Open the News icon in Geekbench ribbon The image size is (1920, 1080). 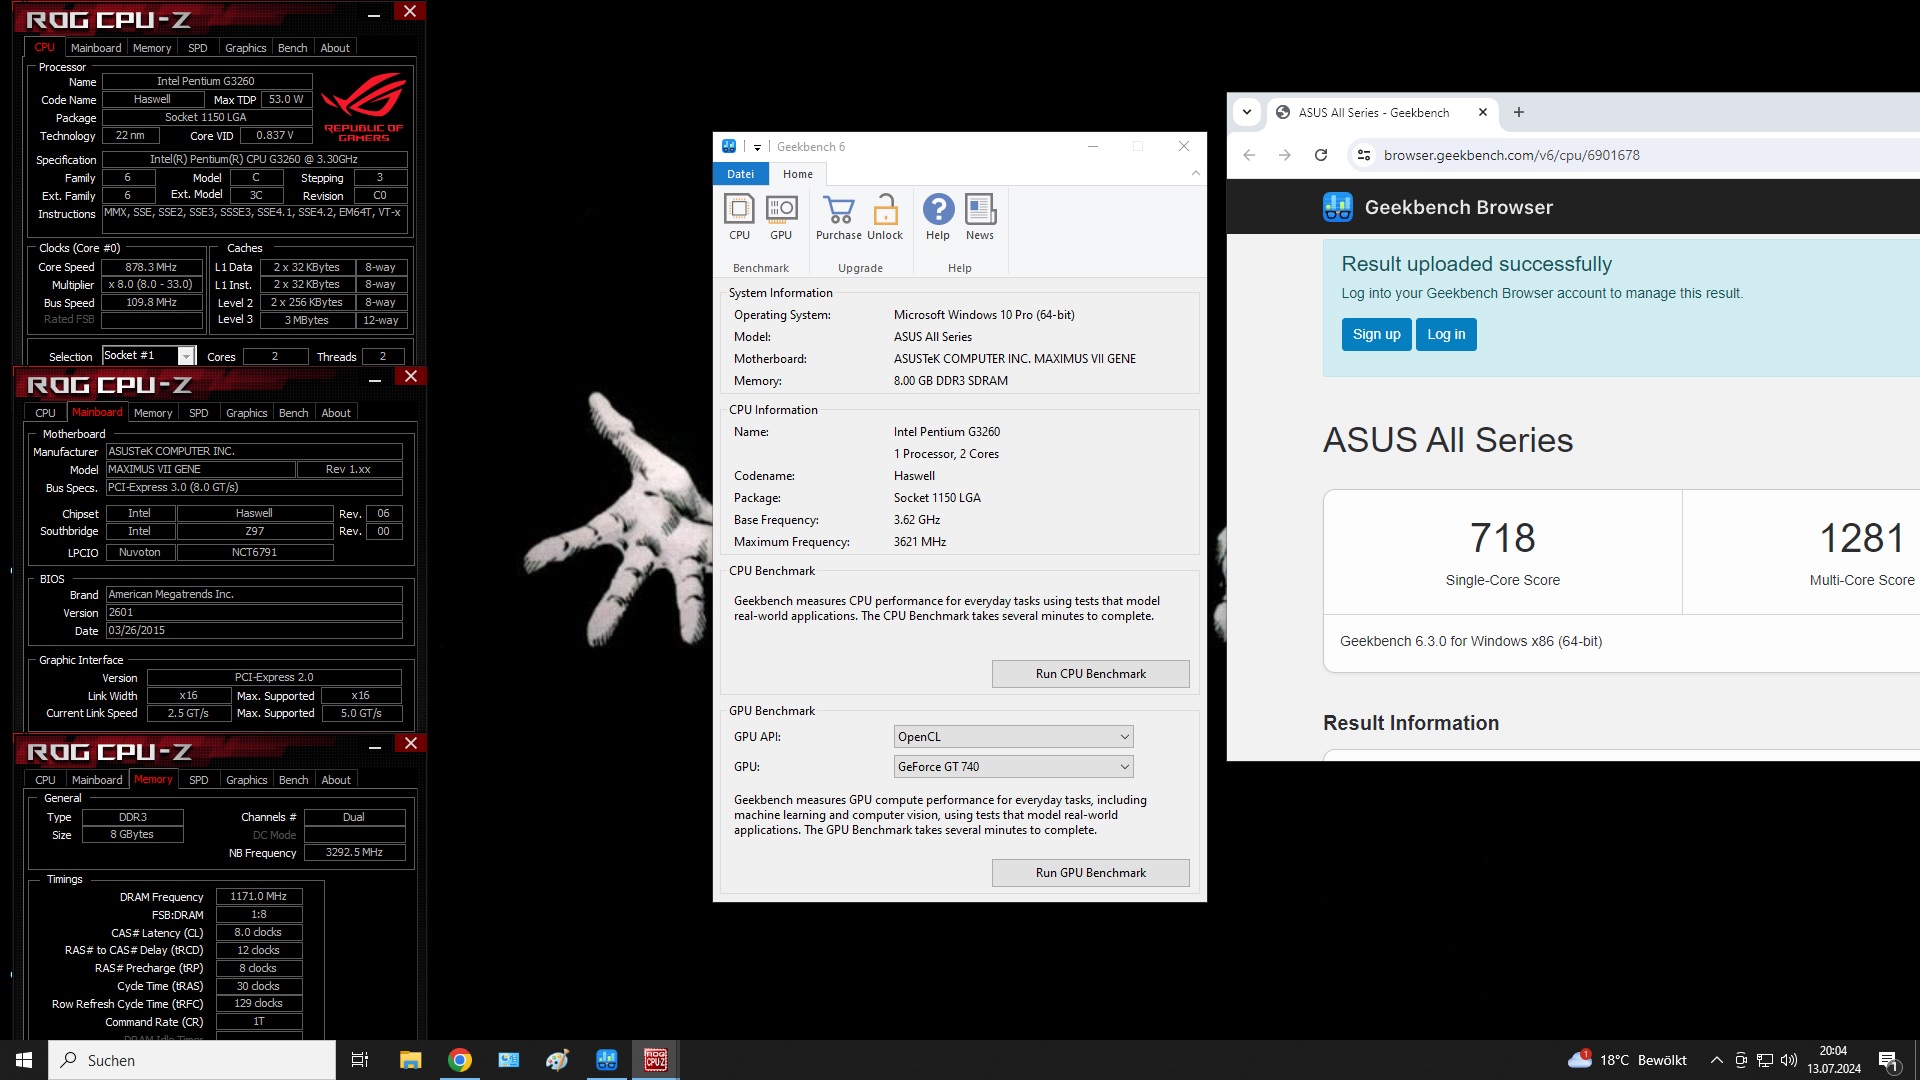pos(980,218)
